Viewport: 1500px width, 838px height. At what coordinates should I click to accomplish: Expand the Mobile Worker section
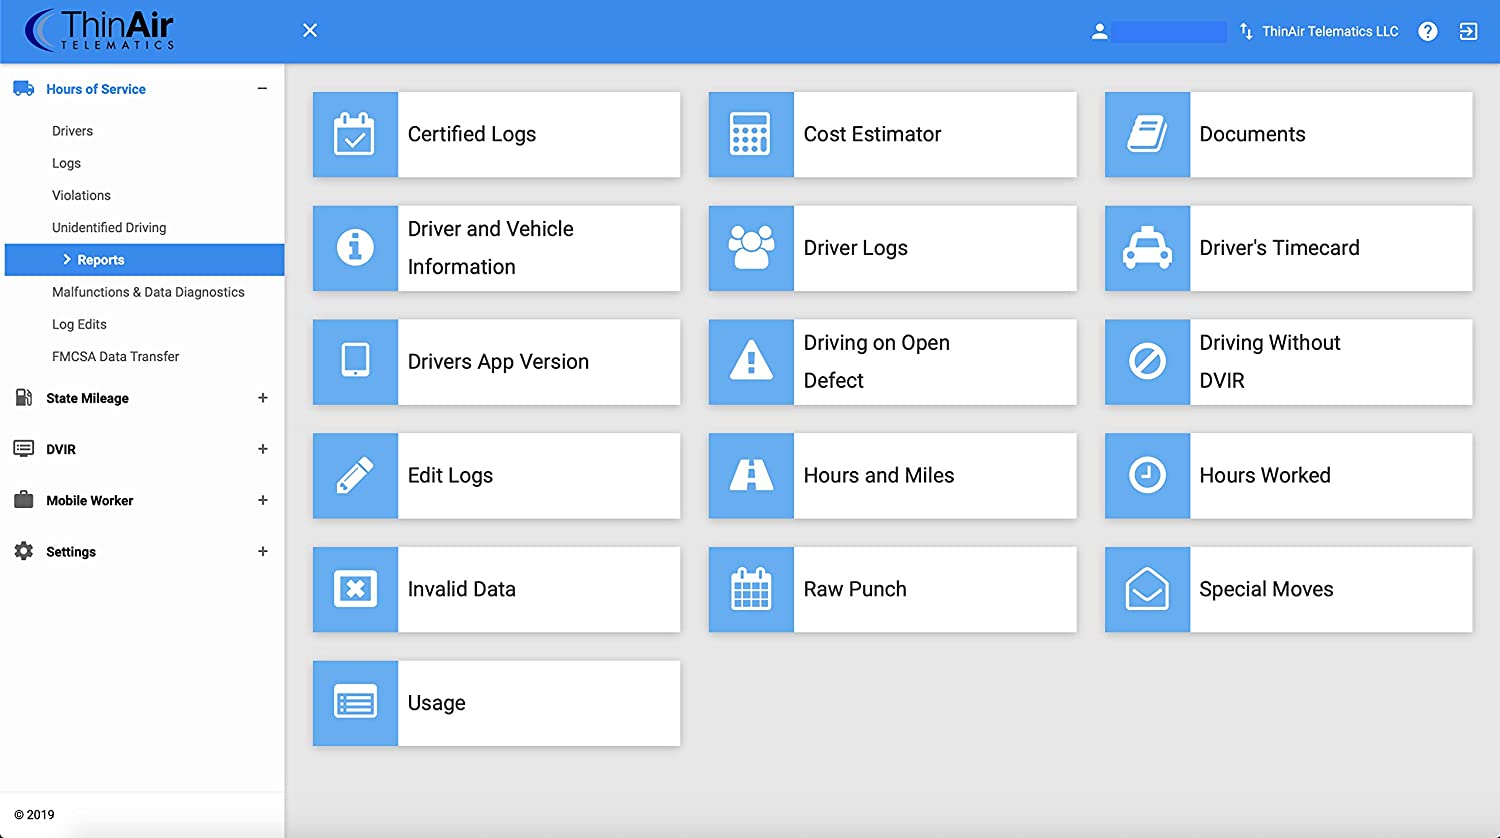263,500
